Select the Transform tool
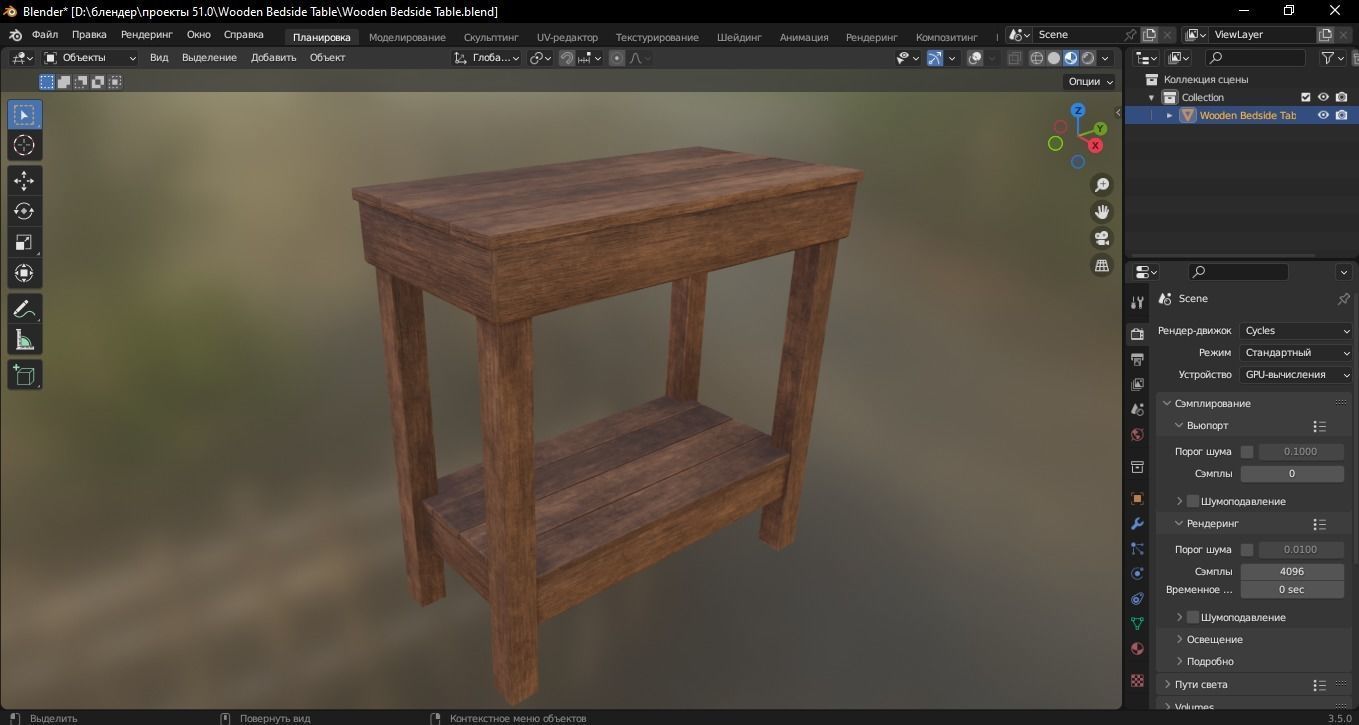The height and width of the screenshot is (725, 1359). pos(24,273)
